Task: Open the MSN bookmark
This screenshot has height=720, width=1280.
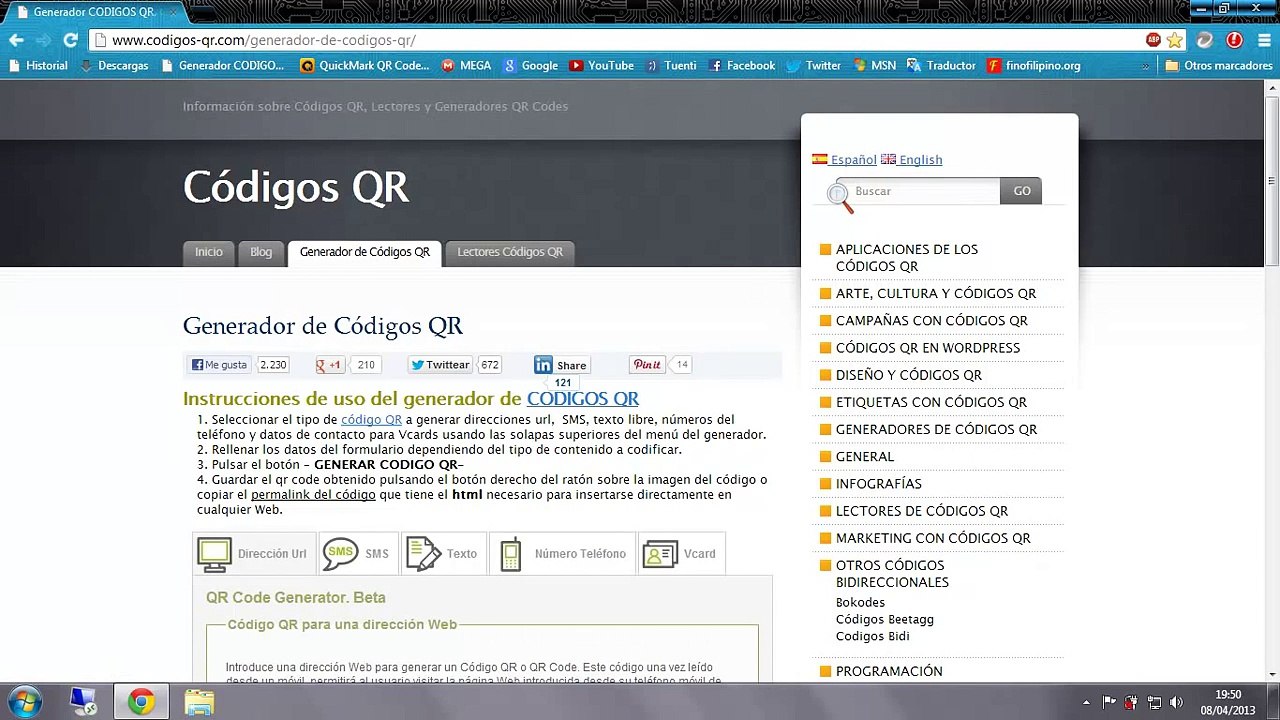Action: (x=875, y=65)
